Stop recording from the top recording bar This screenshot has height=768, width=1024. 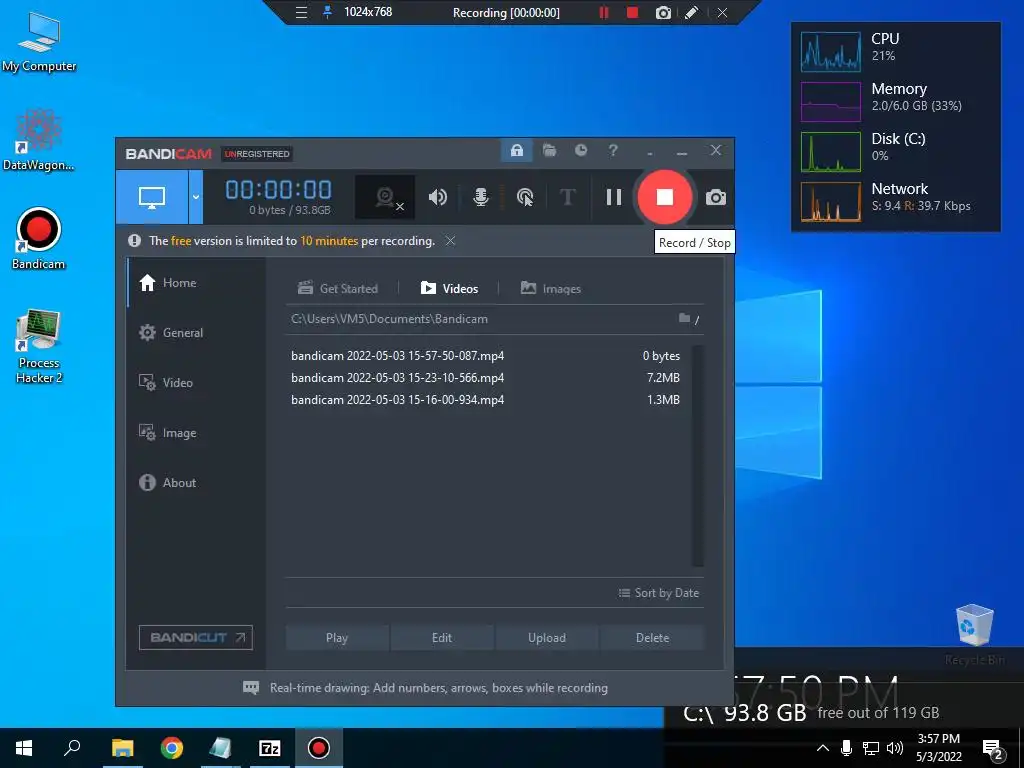pyautogui.click(x=632, y=12)
